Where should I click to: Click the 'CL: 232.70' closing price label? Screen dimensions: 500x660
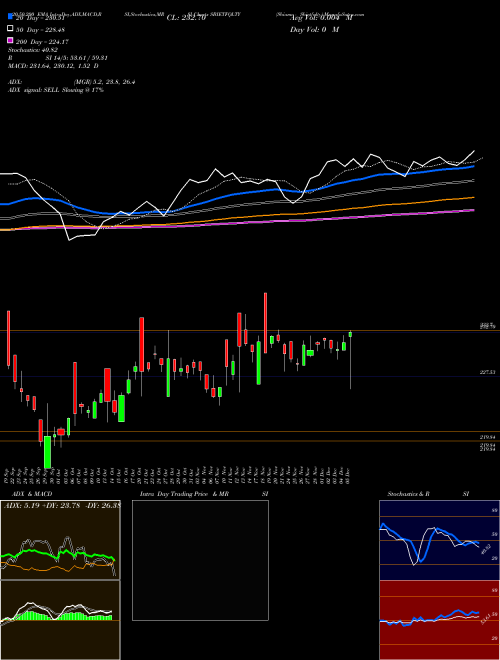pos(186,18)
